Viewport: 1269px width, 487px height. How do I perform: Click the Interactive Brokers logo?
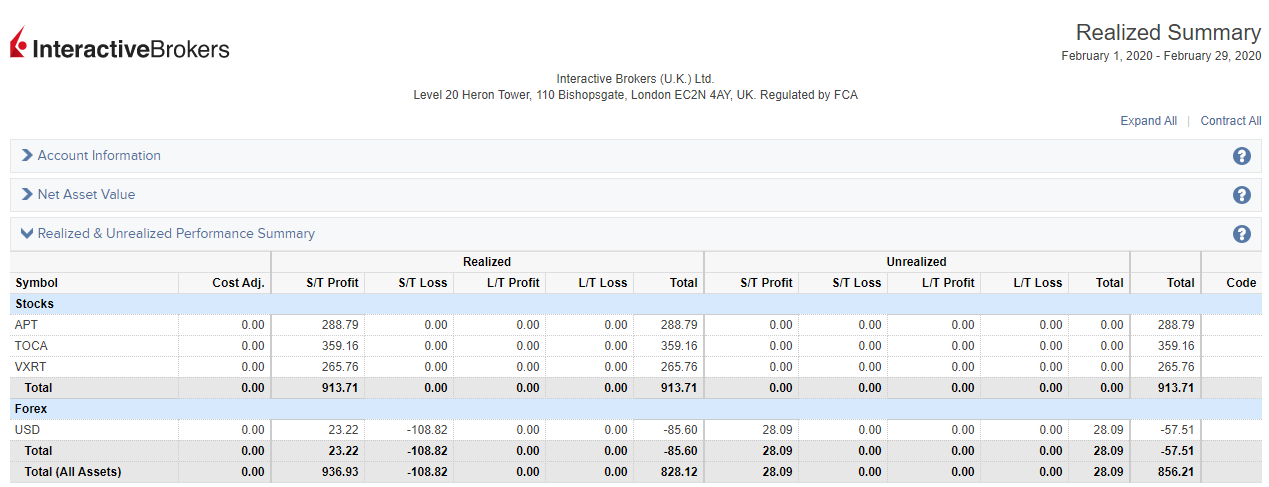120,47
